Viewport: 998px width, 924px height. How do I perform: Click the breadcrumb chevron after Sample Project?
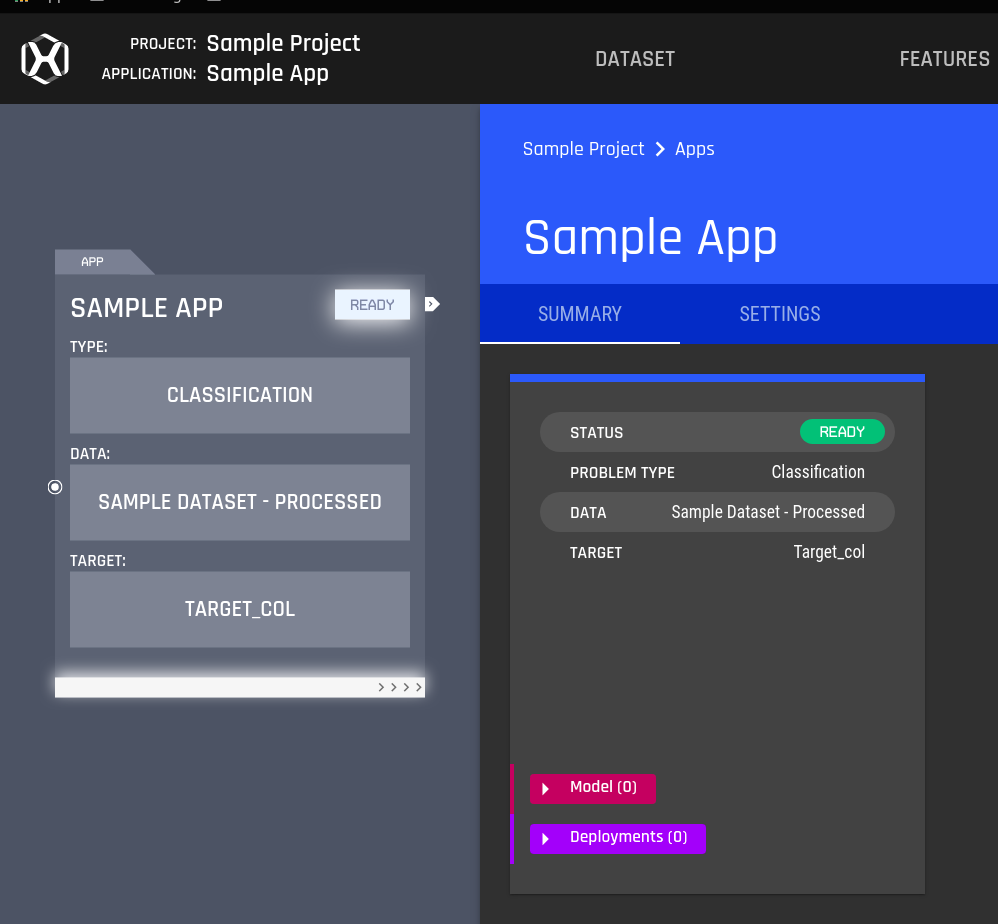click(x=659, y=149)
